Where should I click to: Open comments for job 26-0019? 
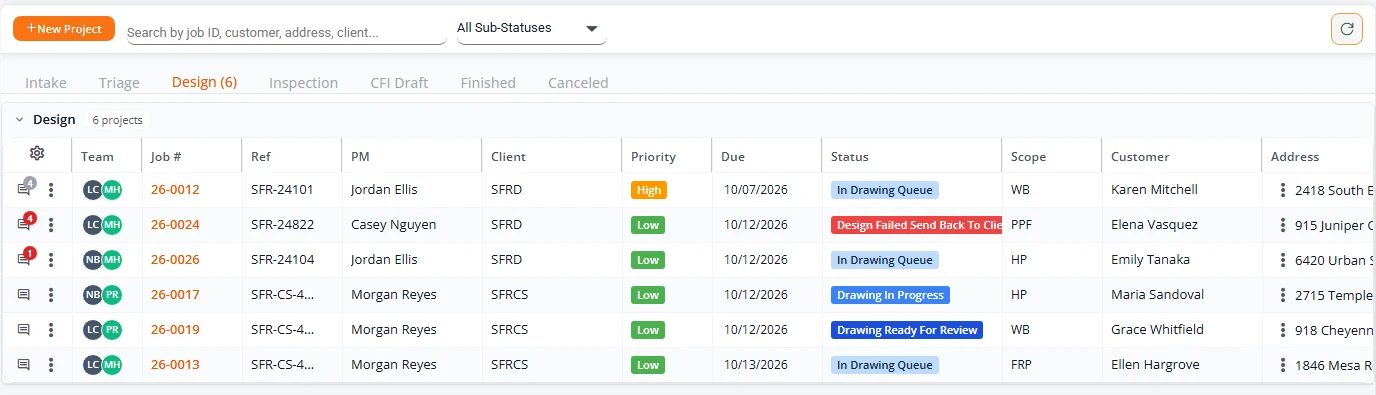click(x=24, y=330)
